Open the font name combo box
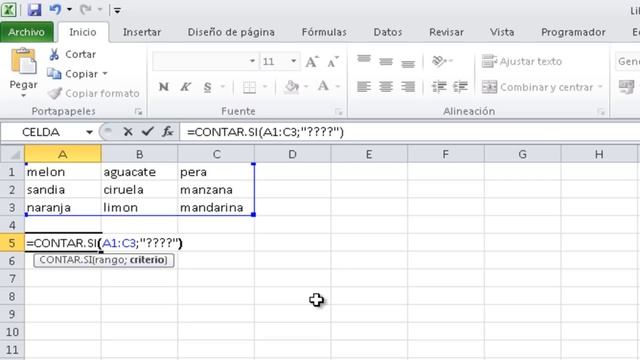 point(205,61)
